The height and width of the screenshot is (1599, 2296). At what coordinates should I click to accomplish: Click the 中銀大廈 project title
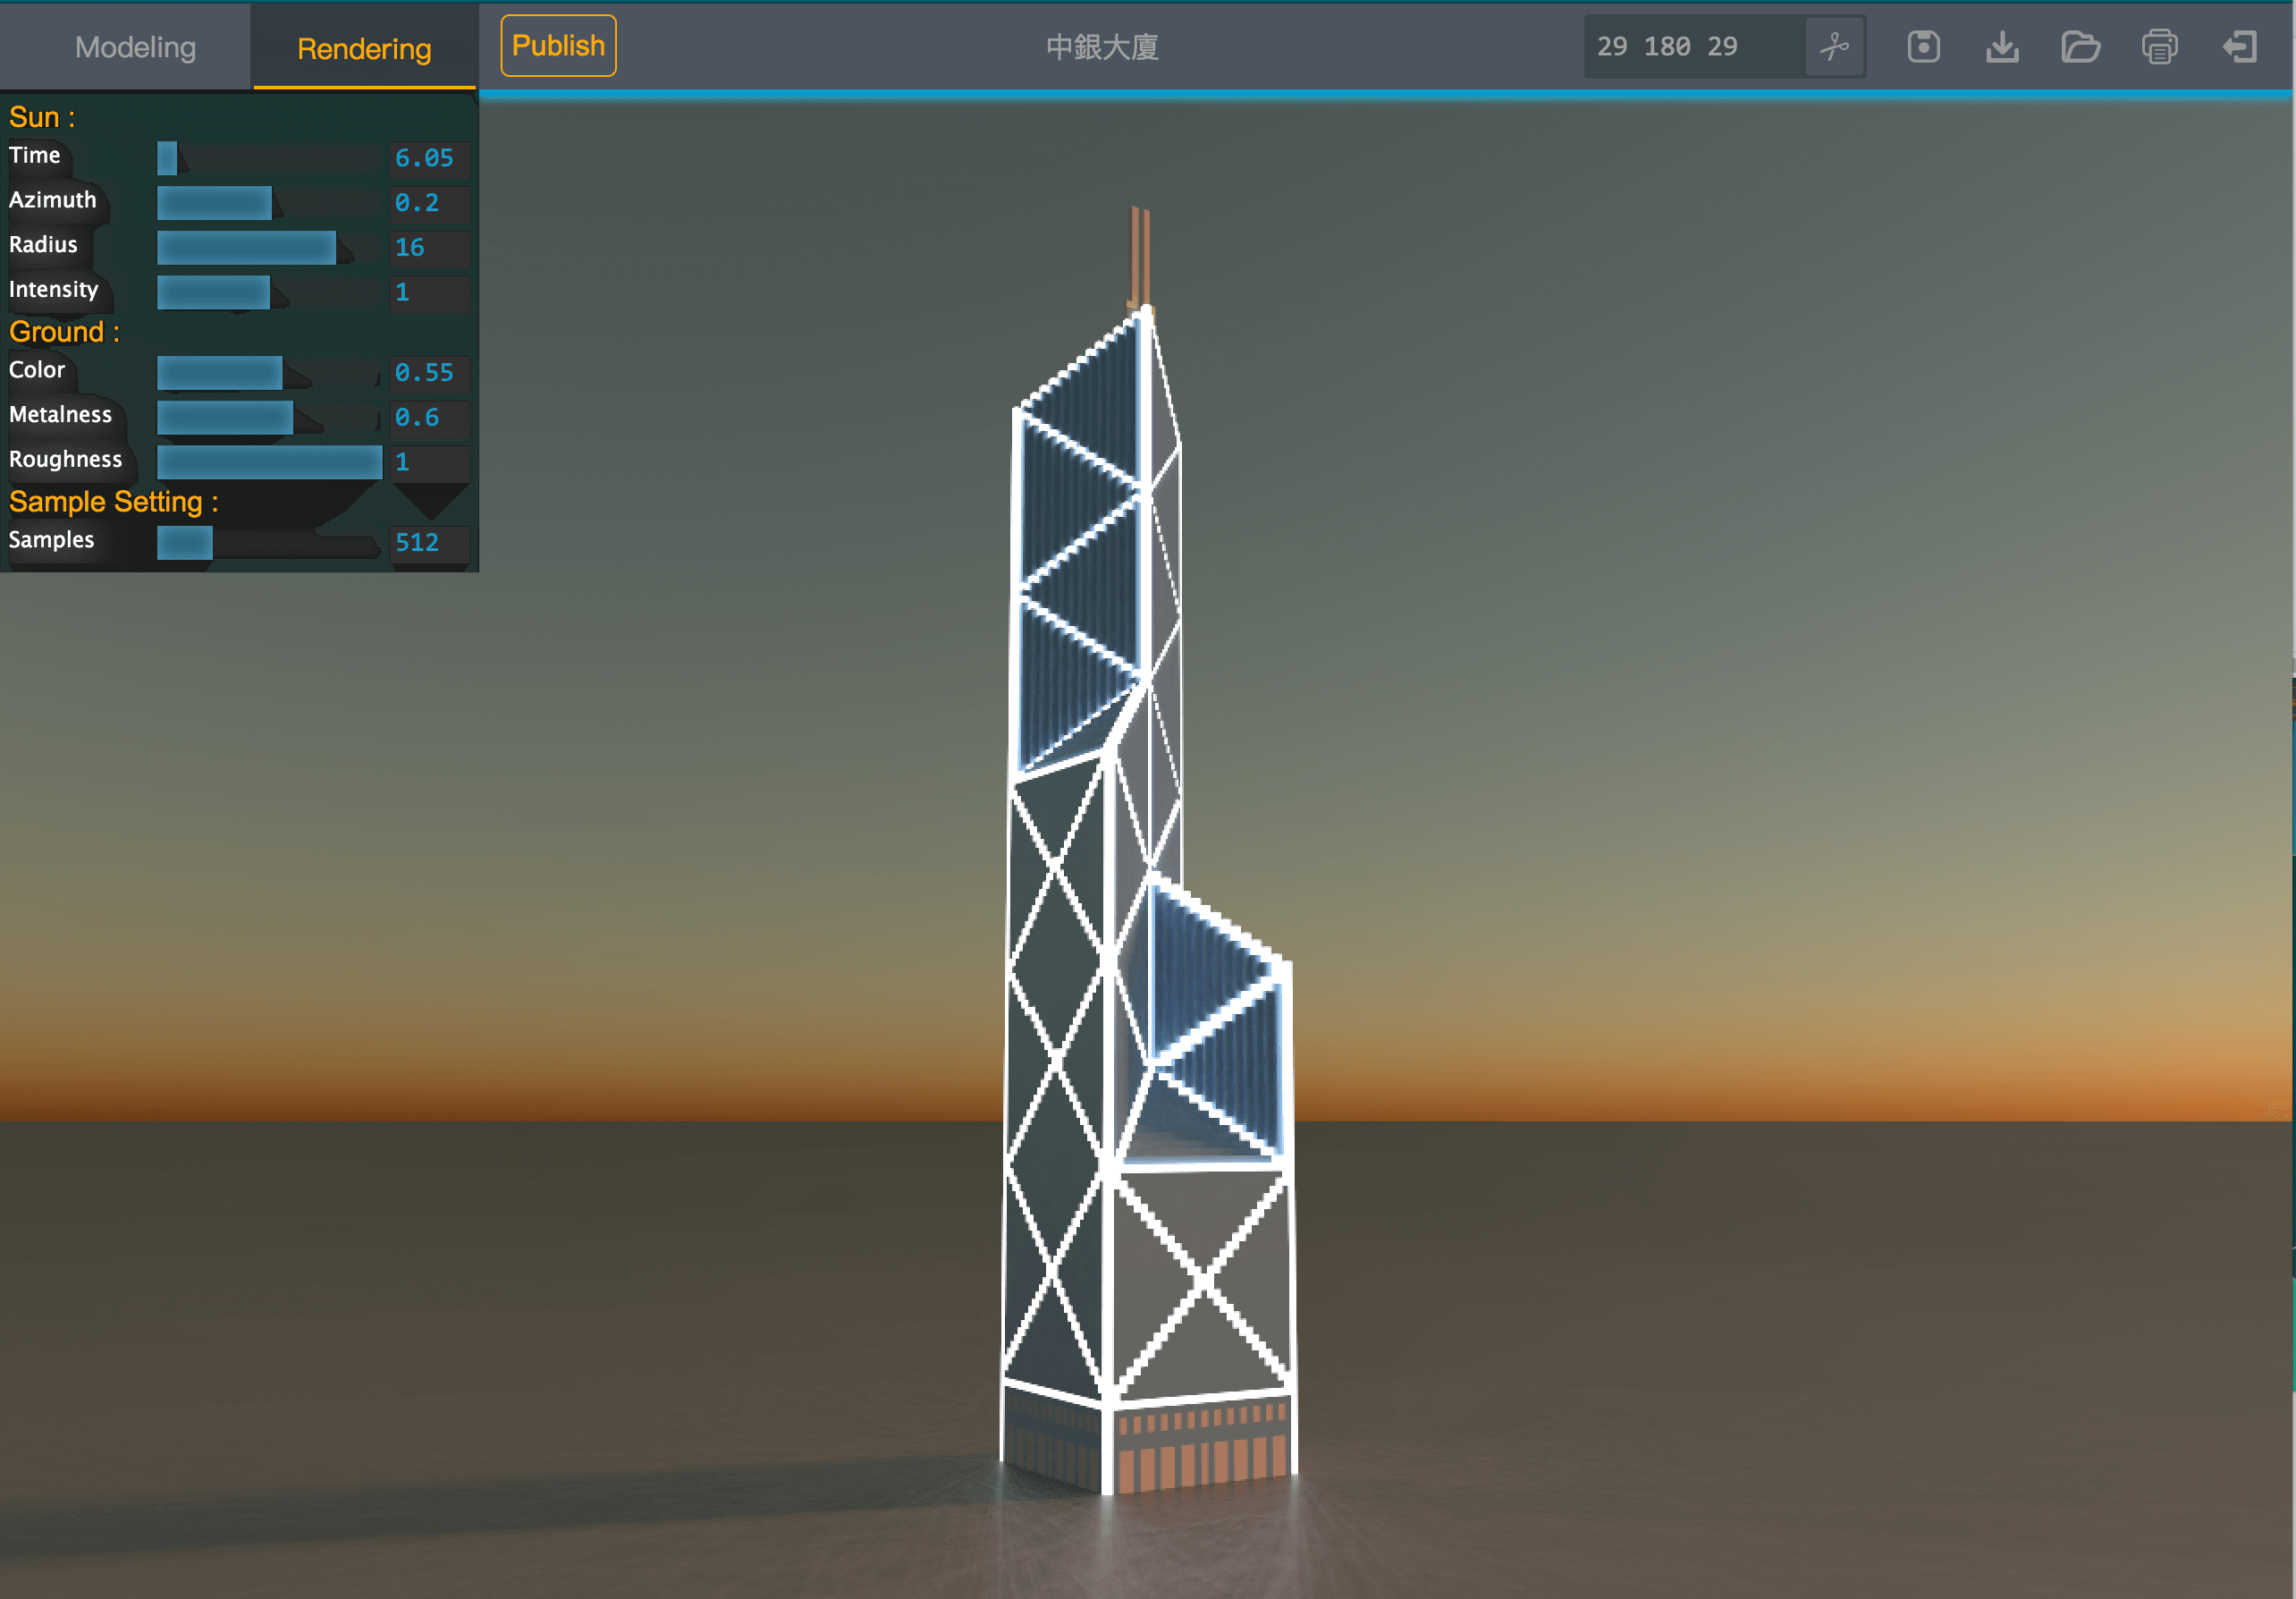click(x=1102, y=47)
